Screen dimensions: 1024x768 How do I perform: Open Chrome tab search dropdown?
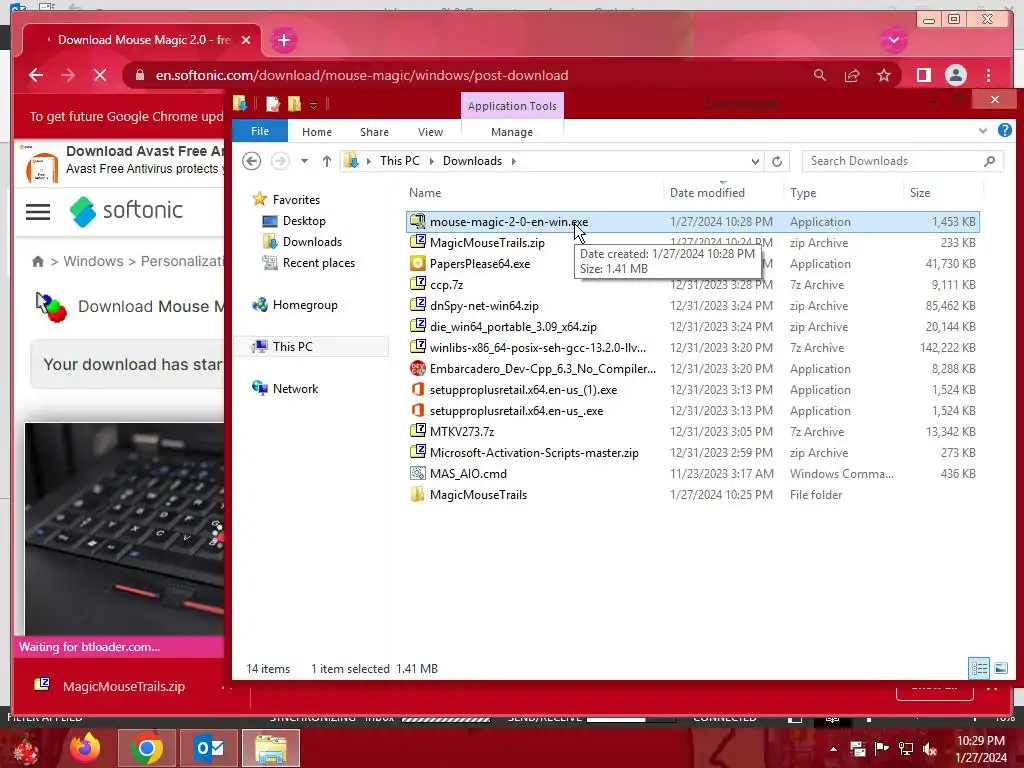click(x=893, y=40)
